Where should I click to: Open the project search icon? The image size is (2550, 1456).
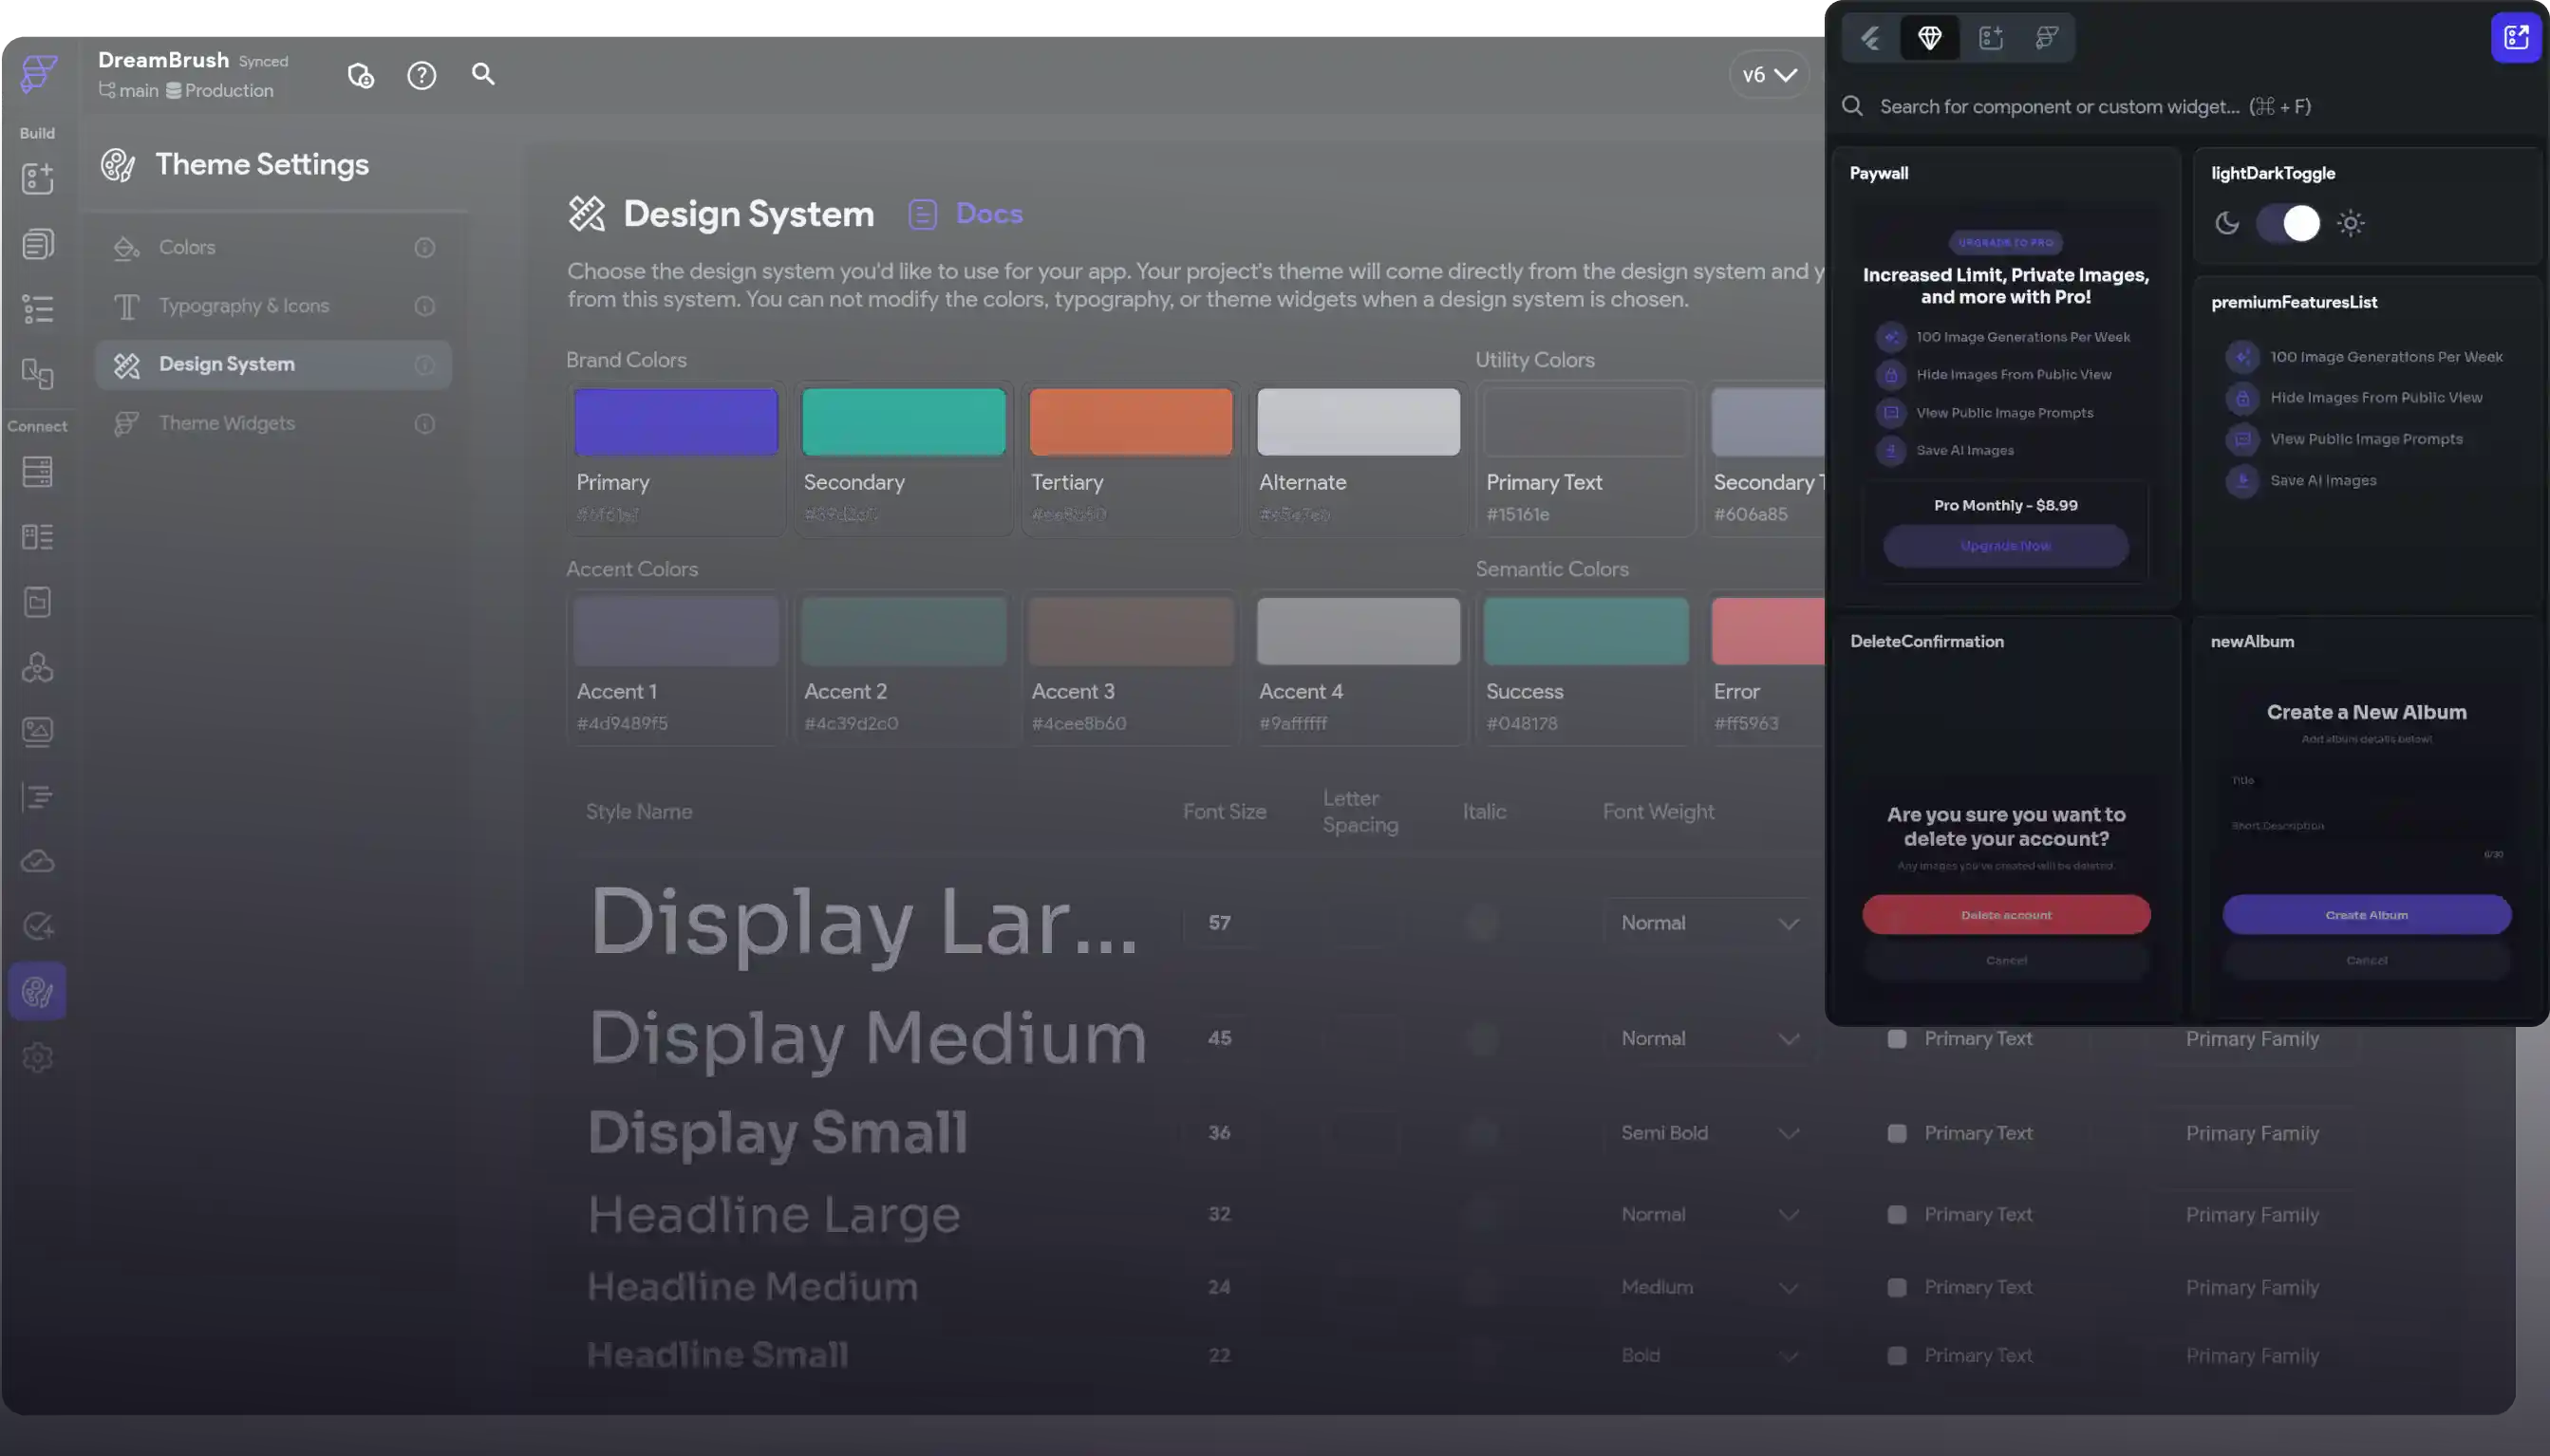pos(483,74)
